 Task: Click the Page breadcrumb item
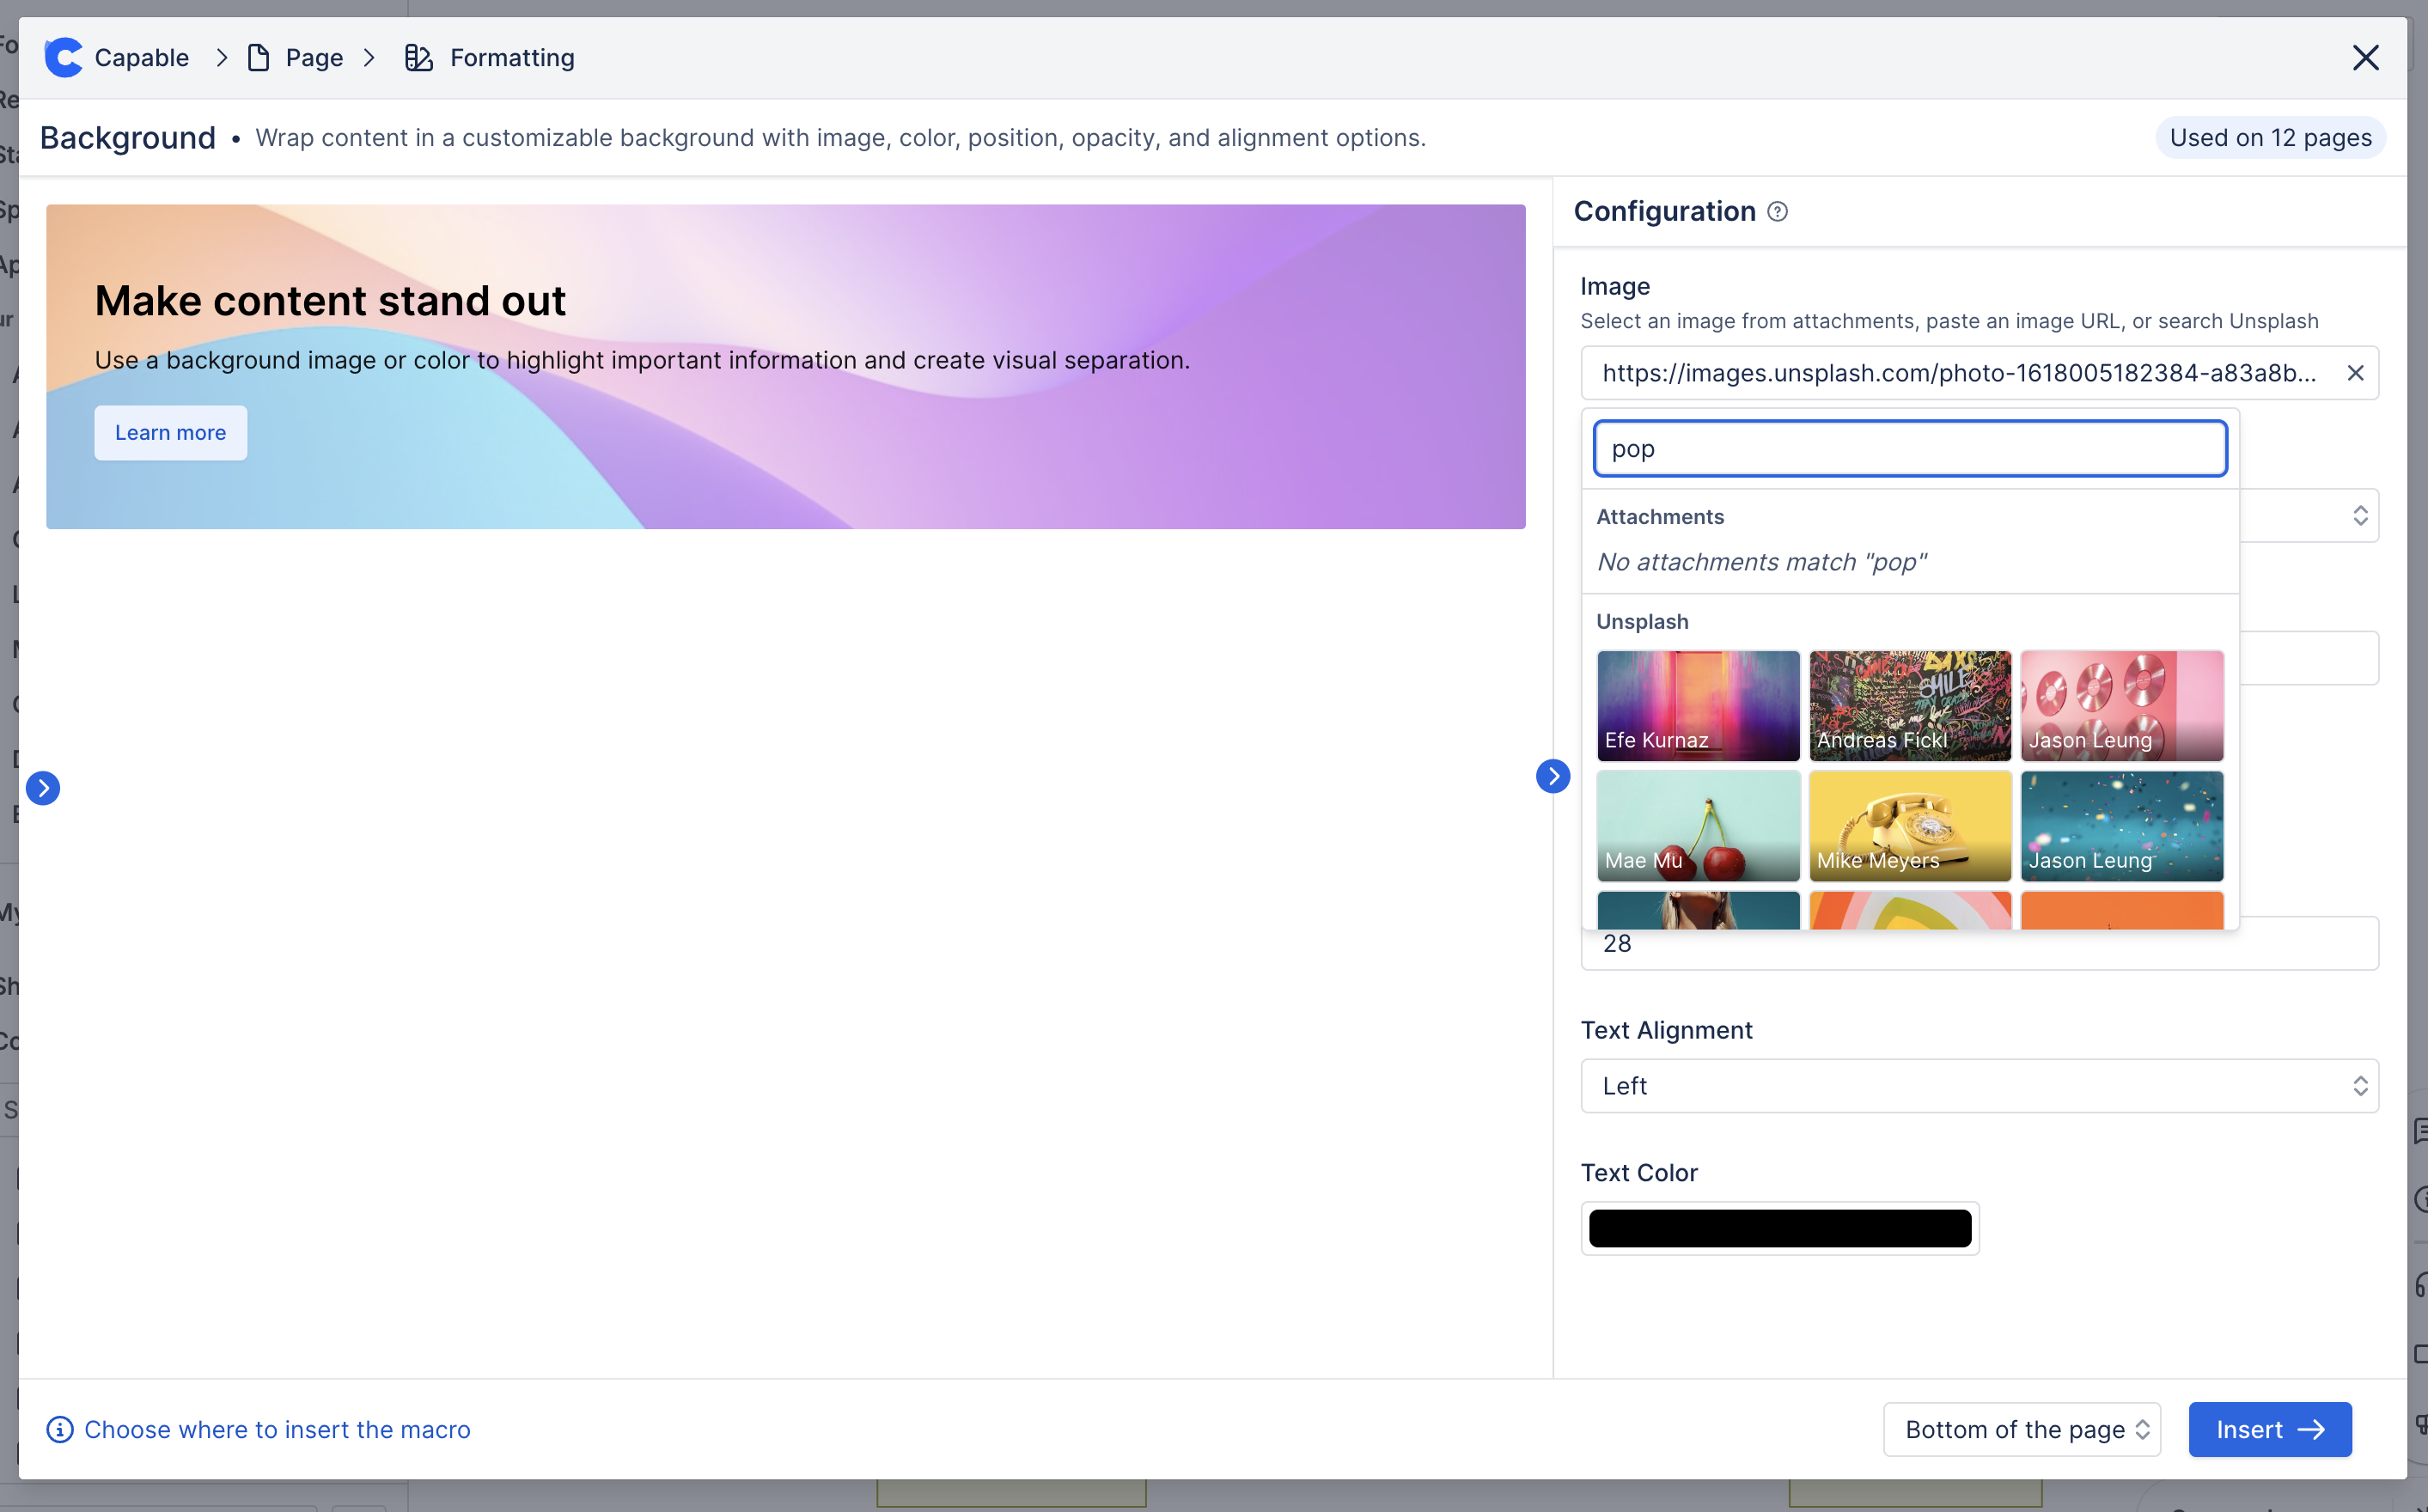click(314, 58)
